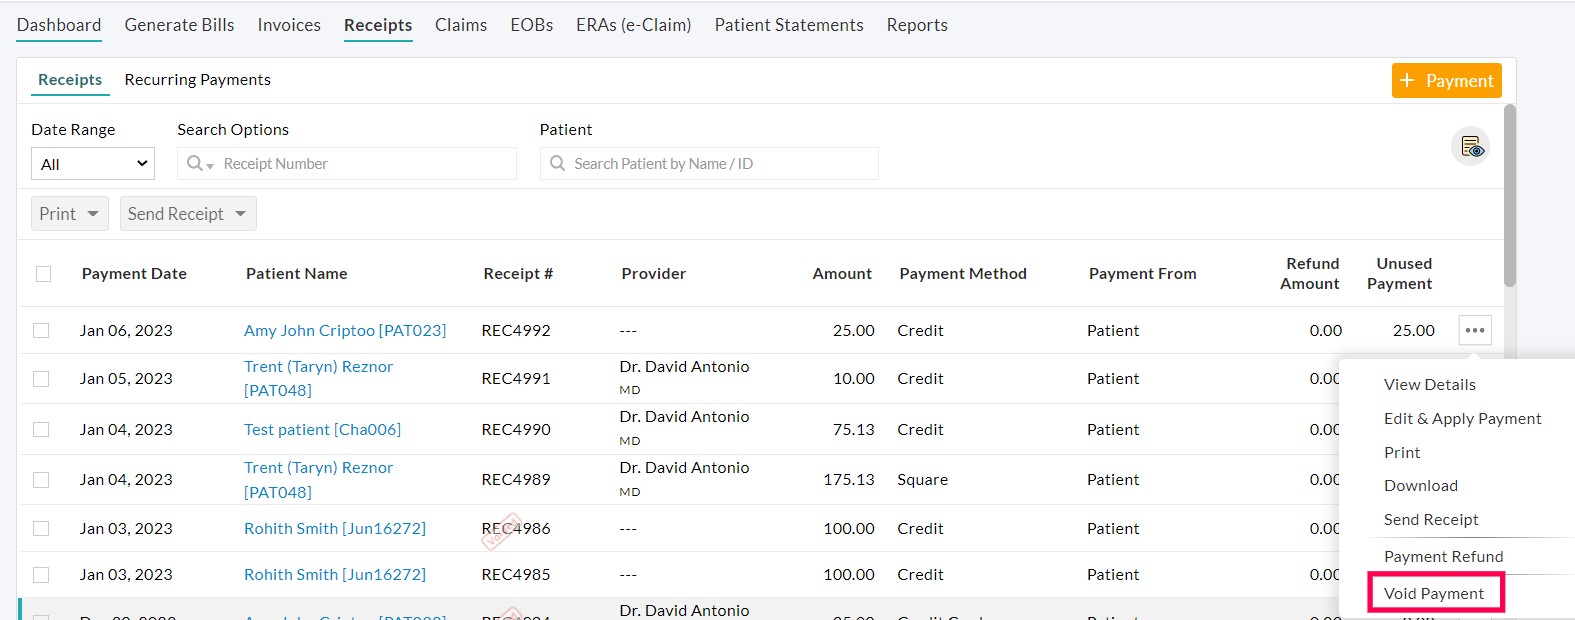Open patient link Amy John Criptoo [PAT023]
The height and width of the screenshot is (620, 1575).
click(345, 330)
